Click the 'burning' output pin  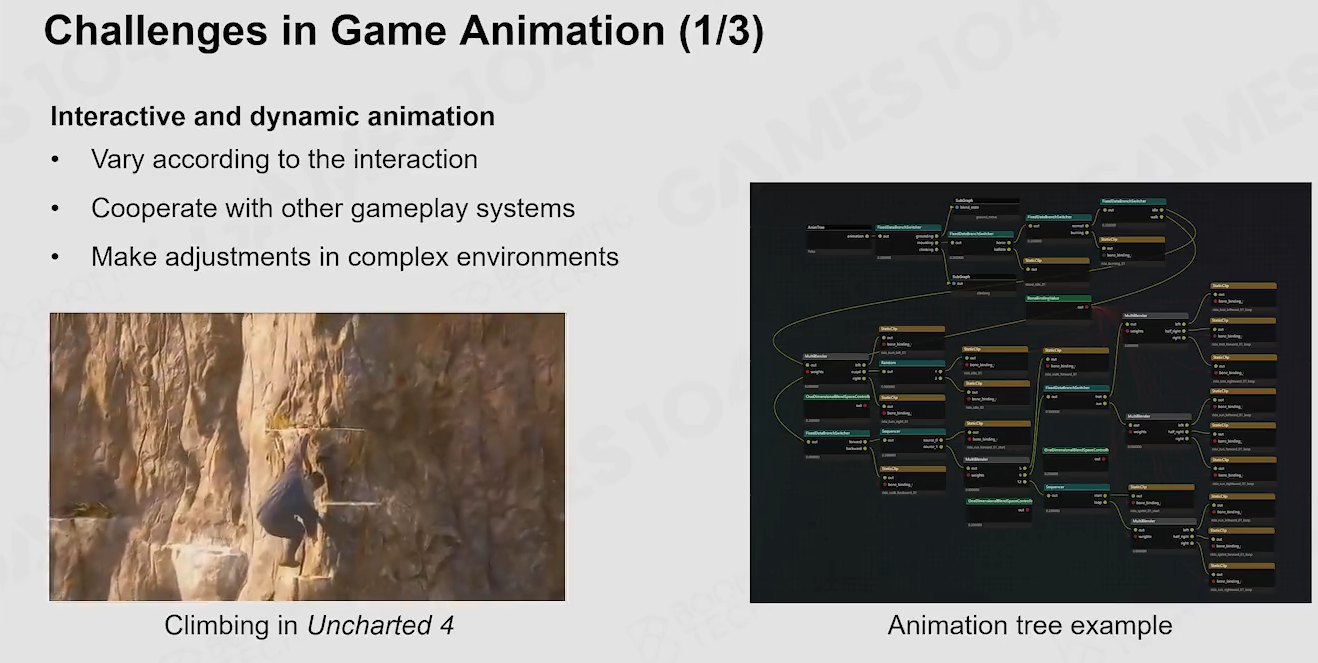(1087, 233)
